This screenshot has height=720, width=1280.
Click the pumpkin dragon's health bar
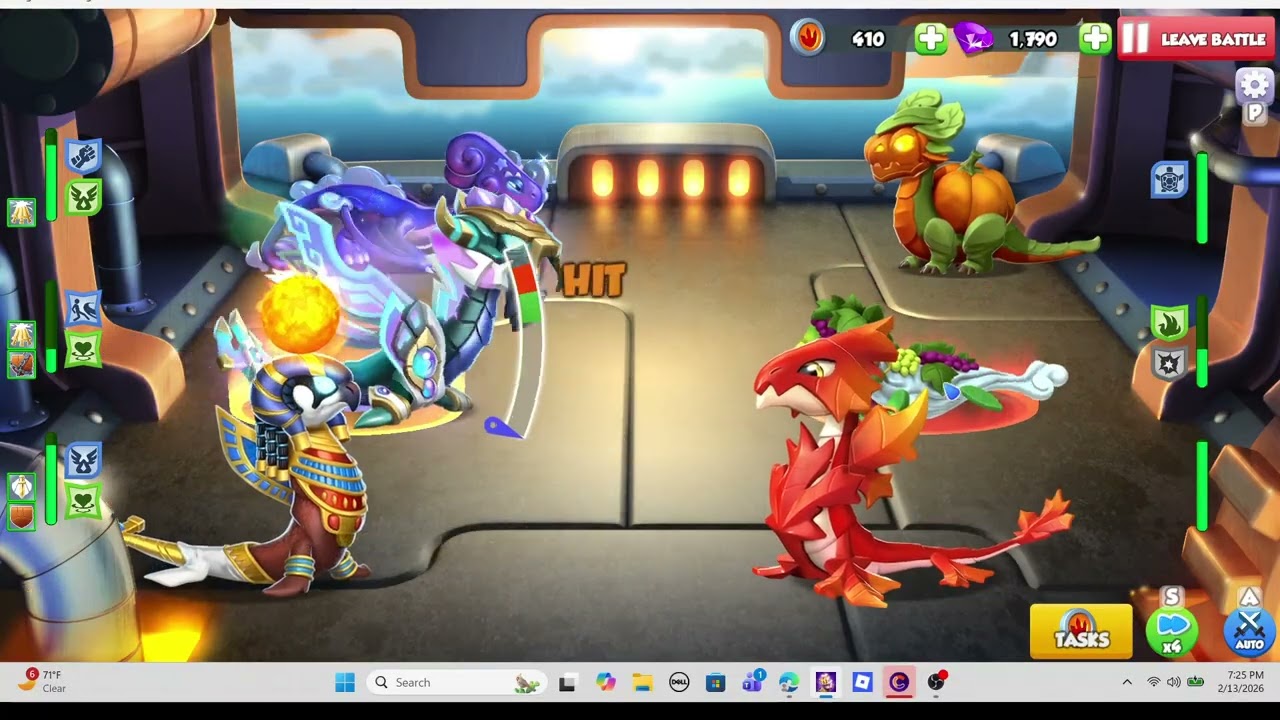point(1202,197)
